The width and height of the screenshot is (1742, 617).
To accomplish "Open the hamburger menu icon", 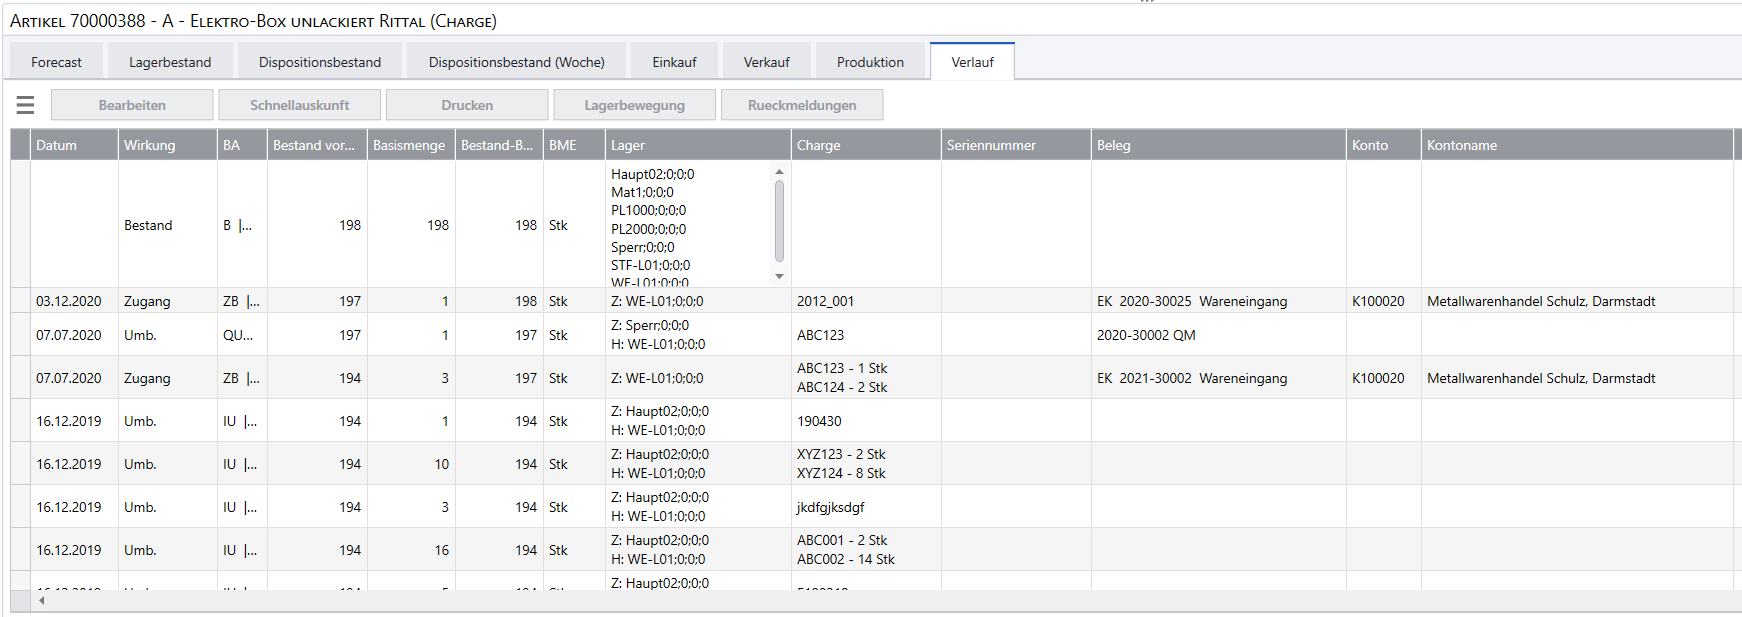I will click(x=26, y=105).
